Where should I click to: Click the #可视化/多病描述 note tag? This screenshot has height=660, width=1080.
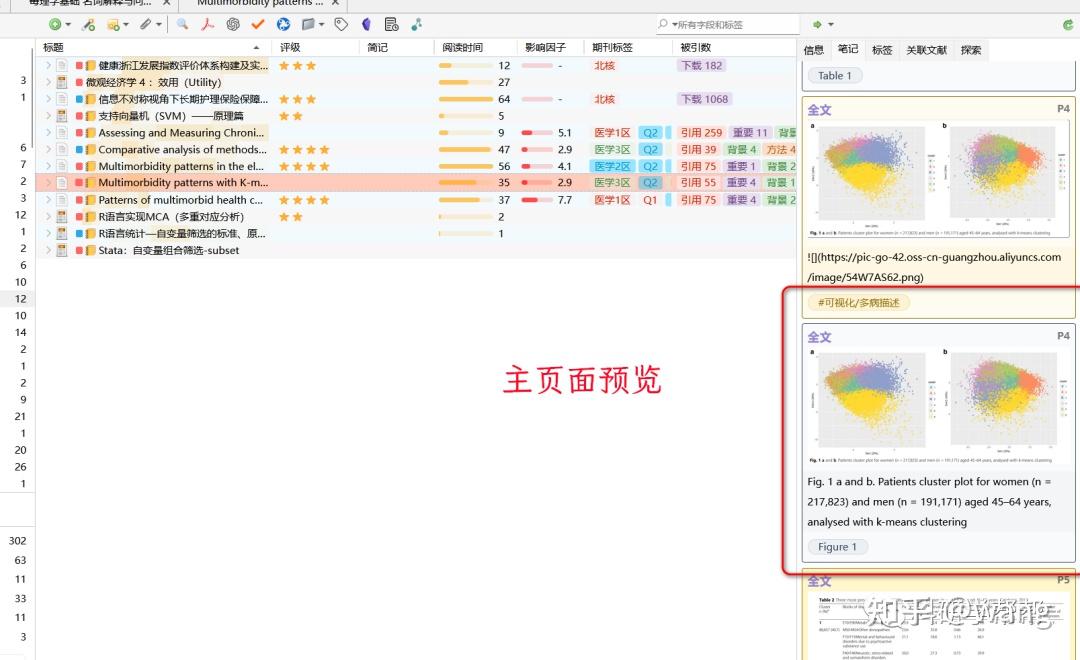(858, 302)
